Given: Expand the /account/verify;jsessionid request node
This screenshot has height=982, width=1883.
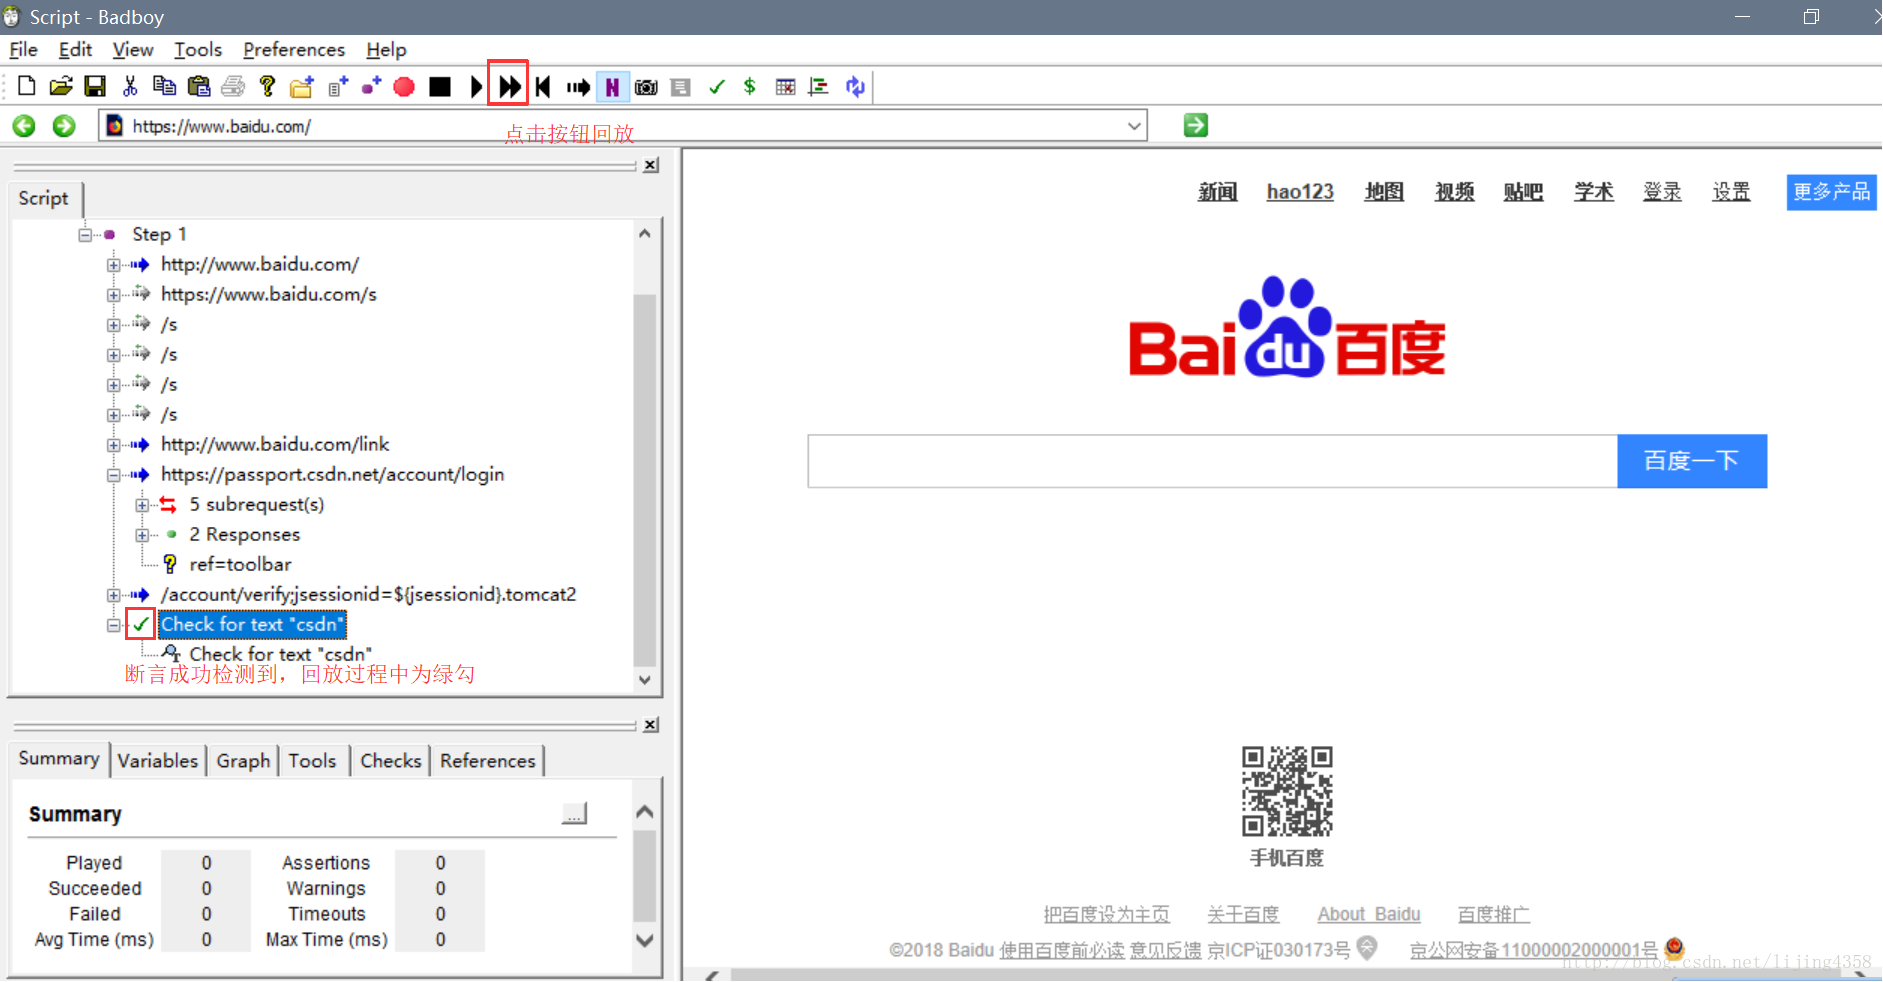Looking at the screenshot, I should click(113, 595).
